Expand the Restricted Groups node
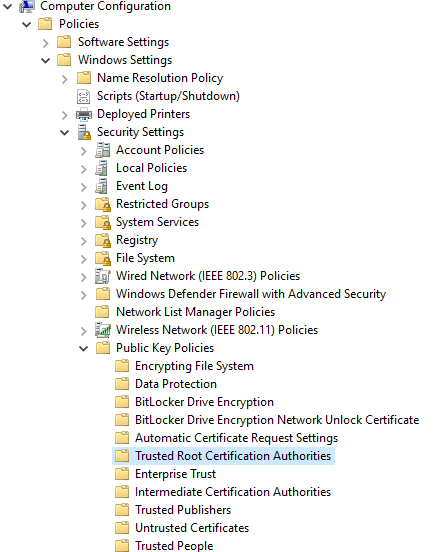The width and height of the screenshot is (444, 552). pyautogui.click(x=83, y=205)
